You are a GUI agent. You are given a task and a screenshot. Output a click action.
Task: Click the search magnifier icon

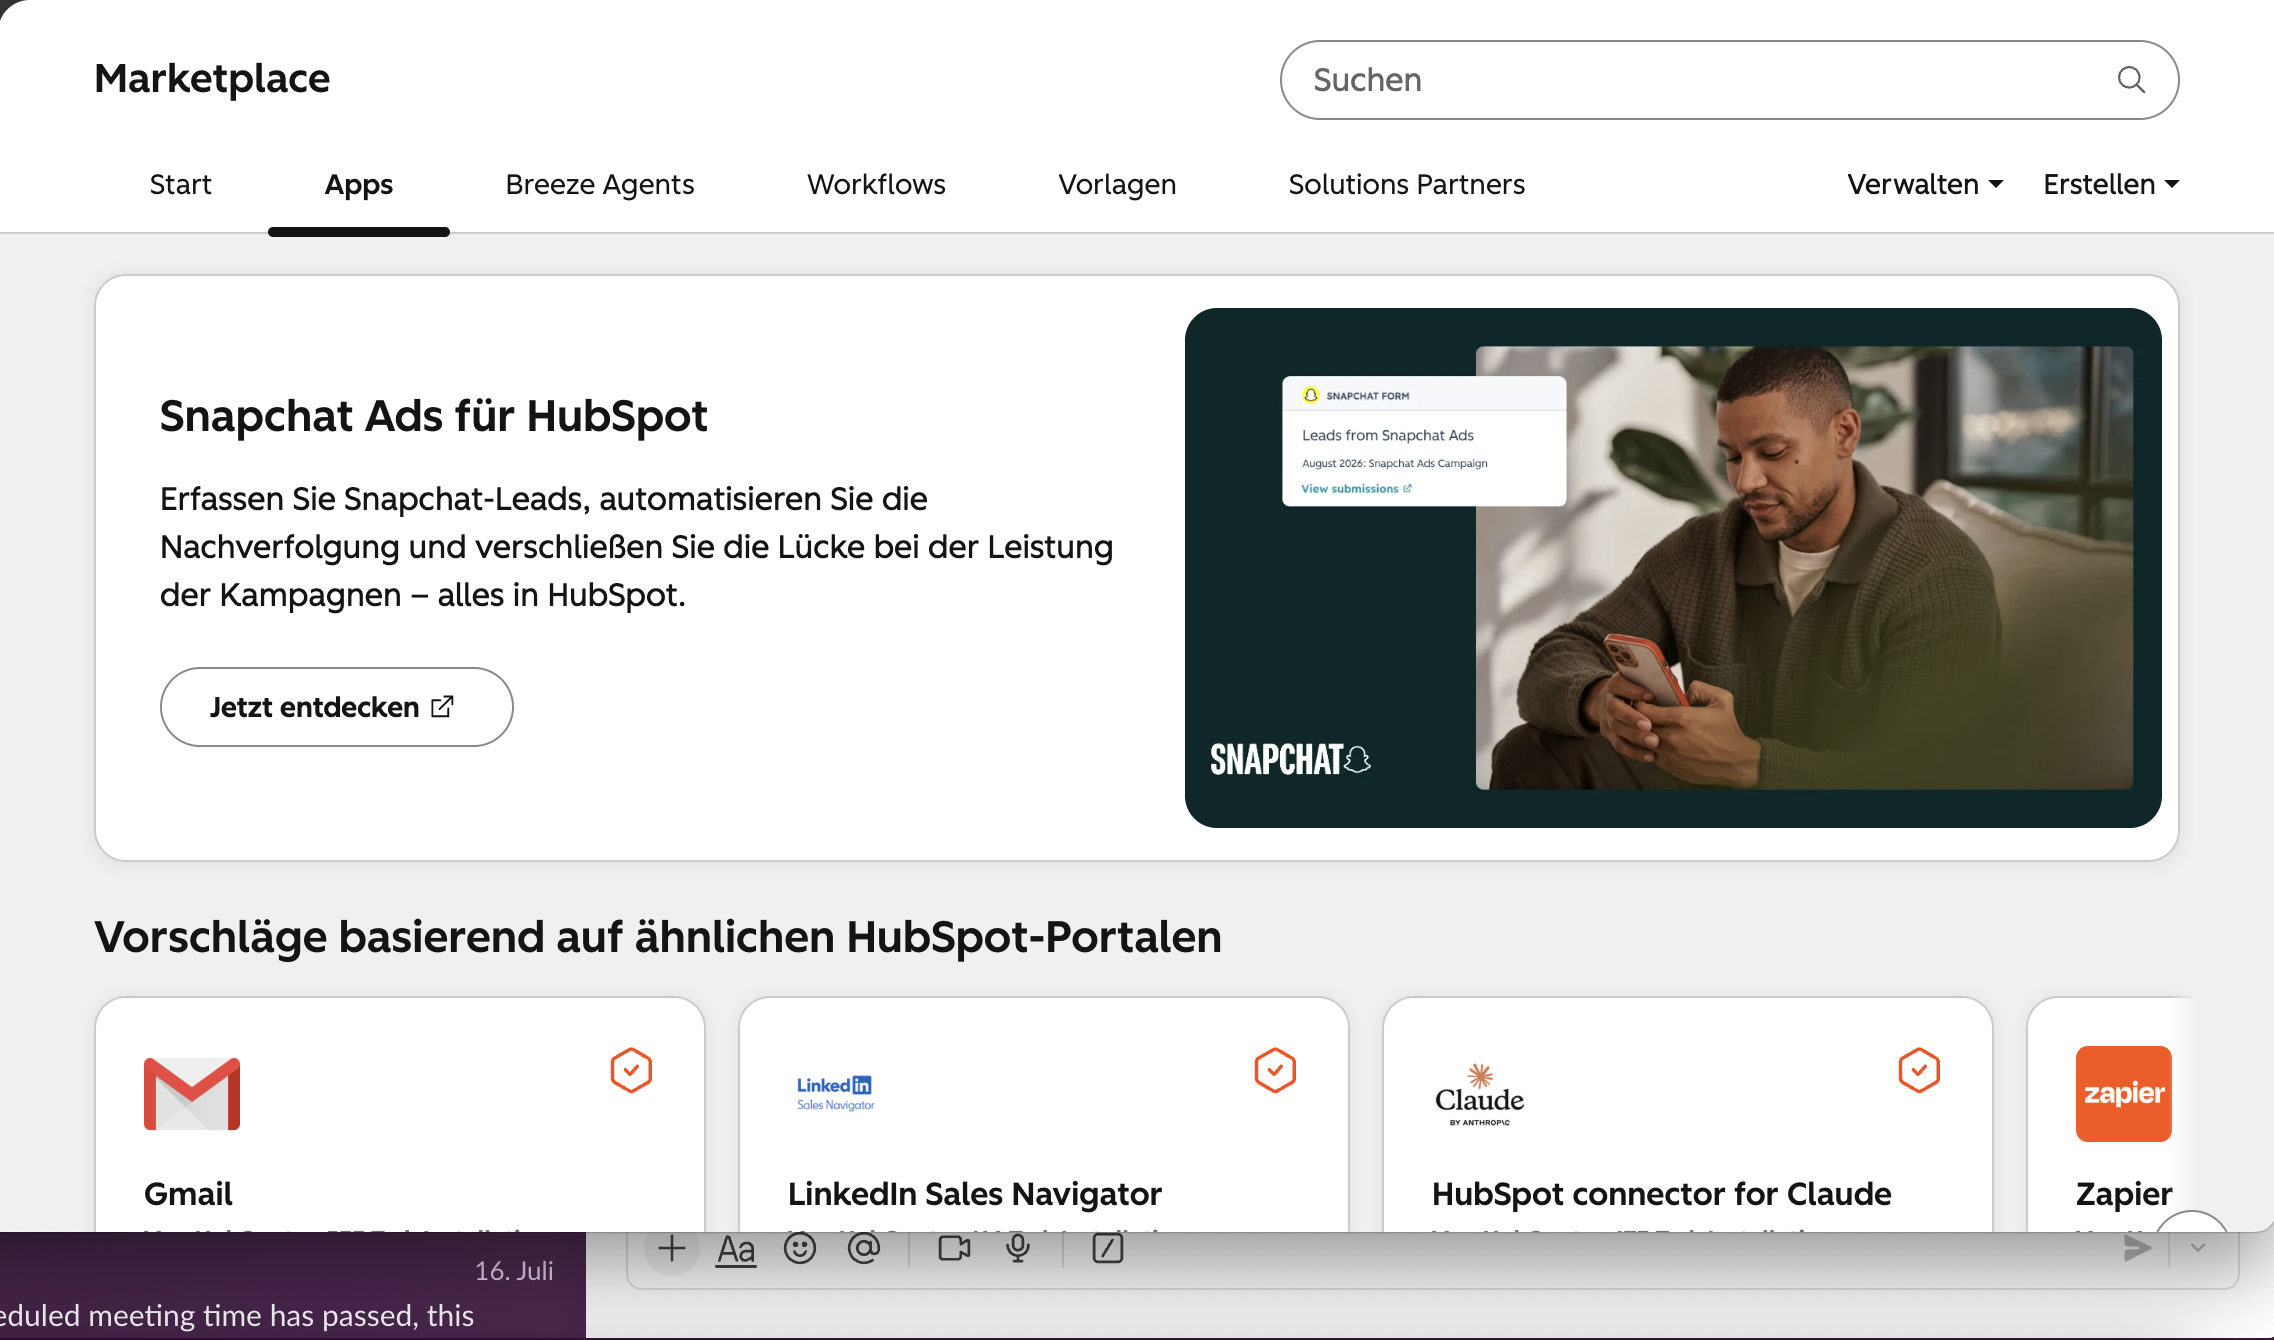(x=2131, y=80)
